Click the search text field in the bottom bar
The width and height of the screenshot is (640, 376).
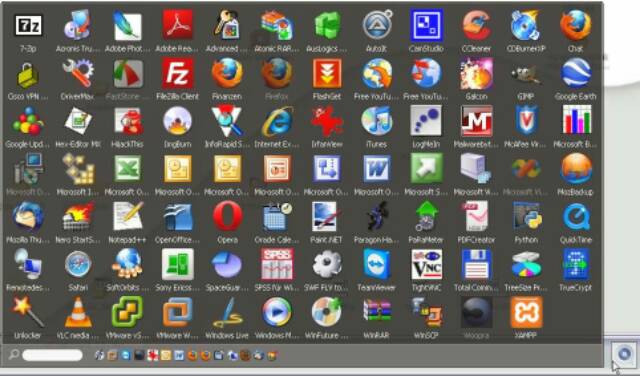point(52,355)
